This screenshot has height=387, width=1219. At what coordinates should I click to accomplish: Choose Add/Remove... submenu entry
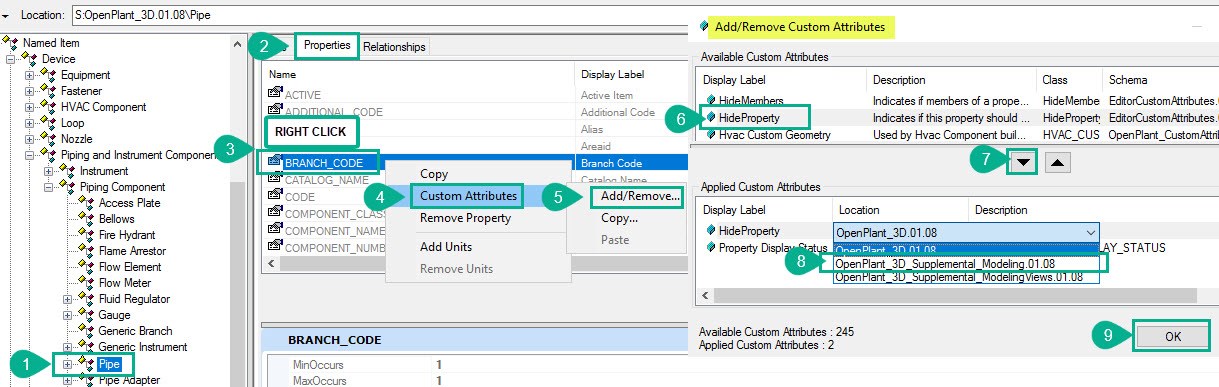(x=641, y=195)
